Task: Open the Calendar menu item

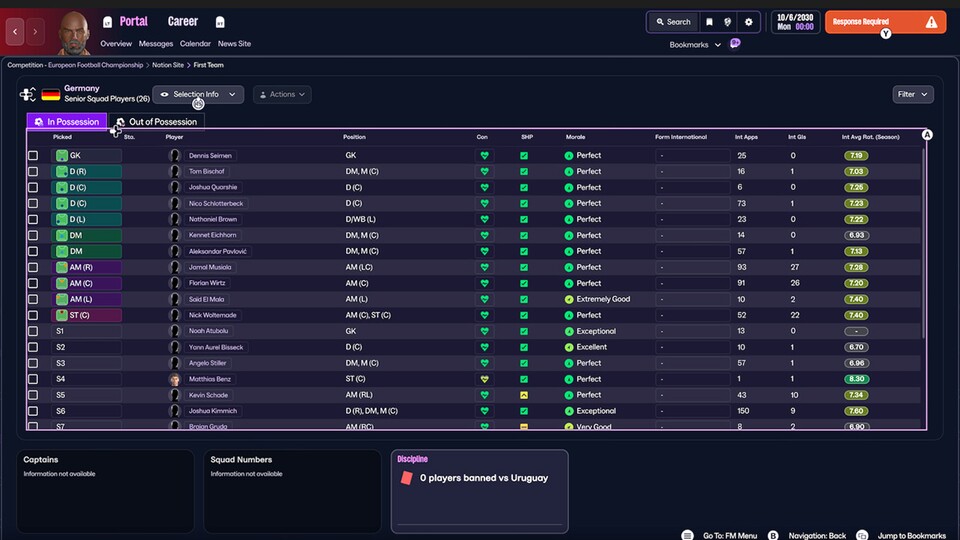Action: click(x=195, y=43)
